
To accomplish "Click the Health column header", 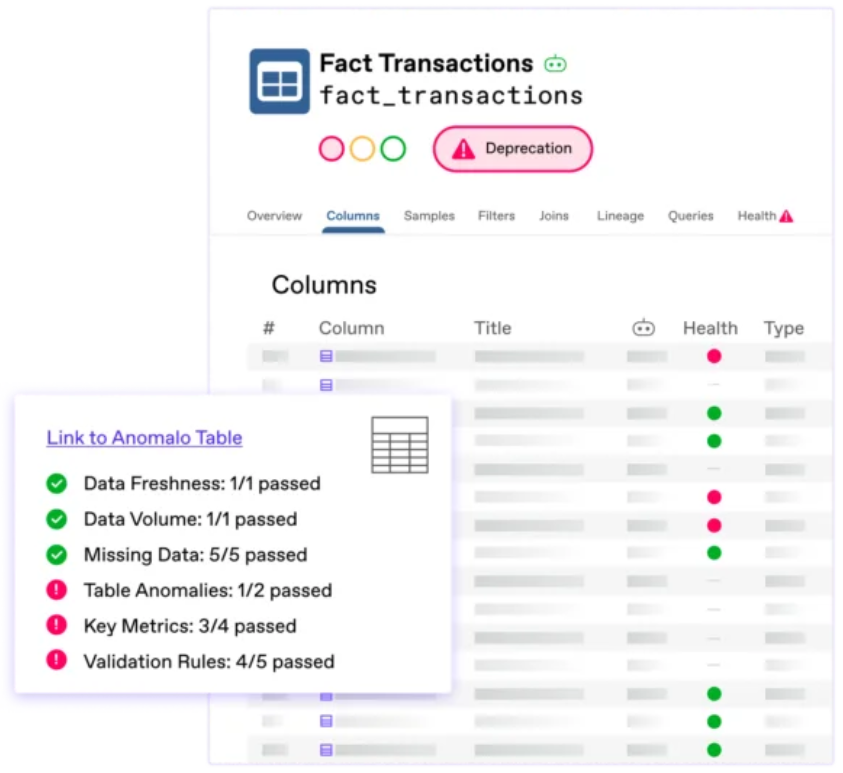I will 710,328.
